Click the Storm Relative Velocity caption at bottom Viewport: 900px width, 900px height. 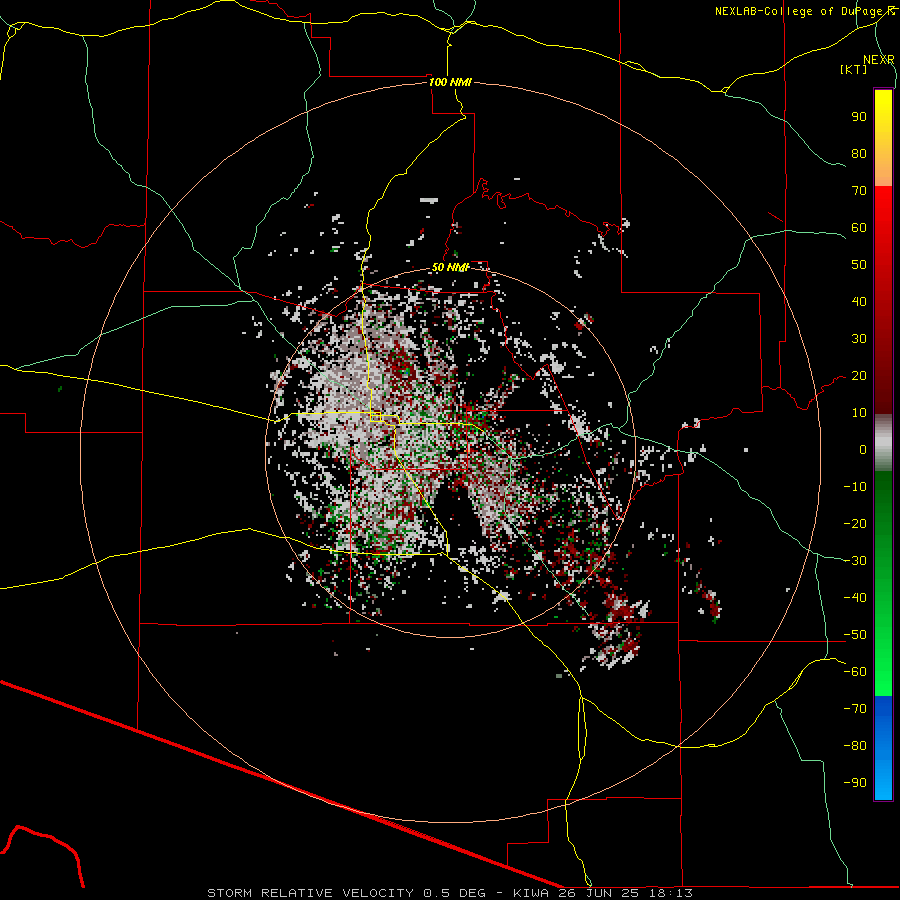click(x=450, y=893)
